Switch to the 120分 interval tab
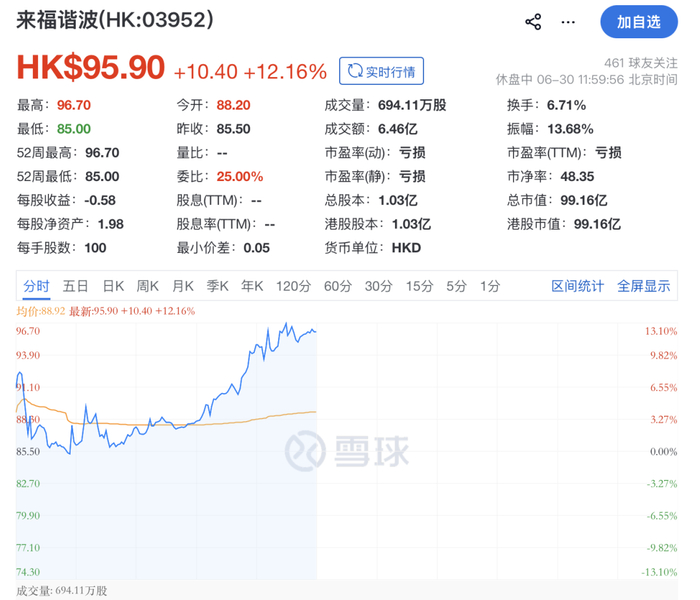The width and height of the screenshot is (700, 600). 293,286
